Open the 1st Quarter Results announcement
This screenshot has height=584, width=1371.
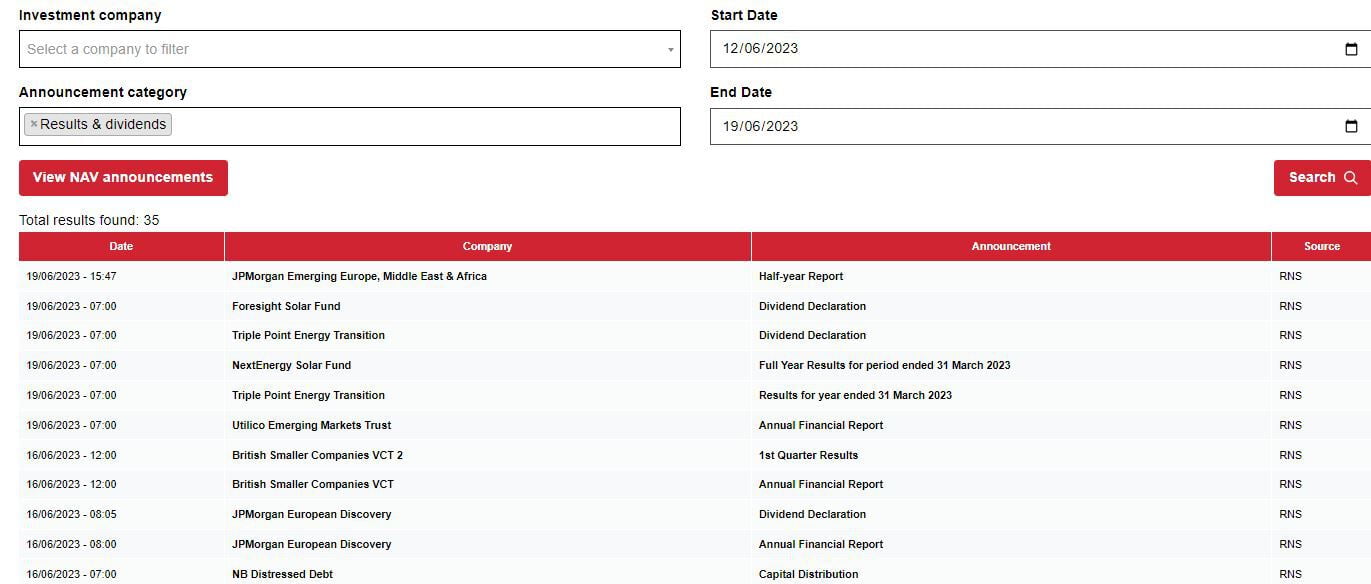808,455
